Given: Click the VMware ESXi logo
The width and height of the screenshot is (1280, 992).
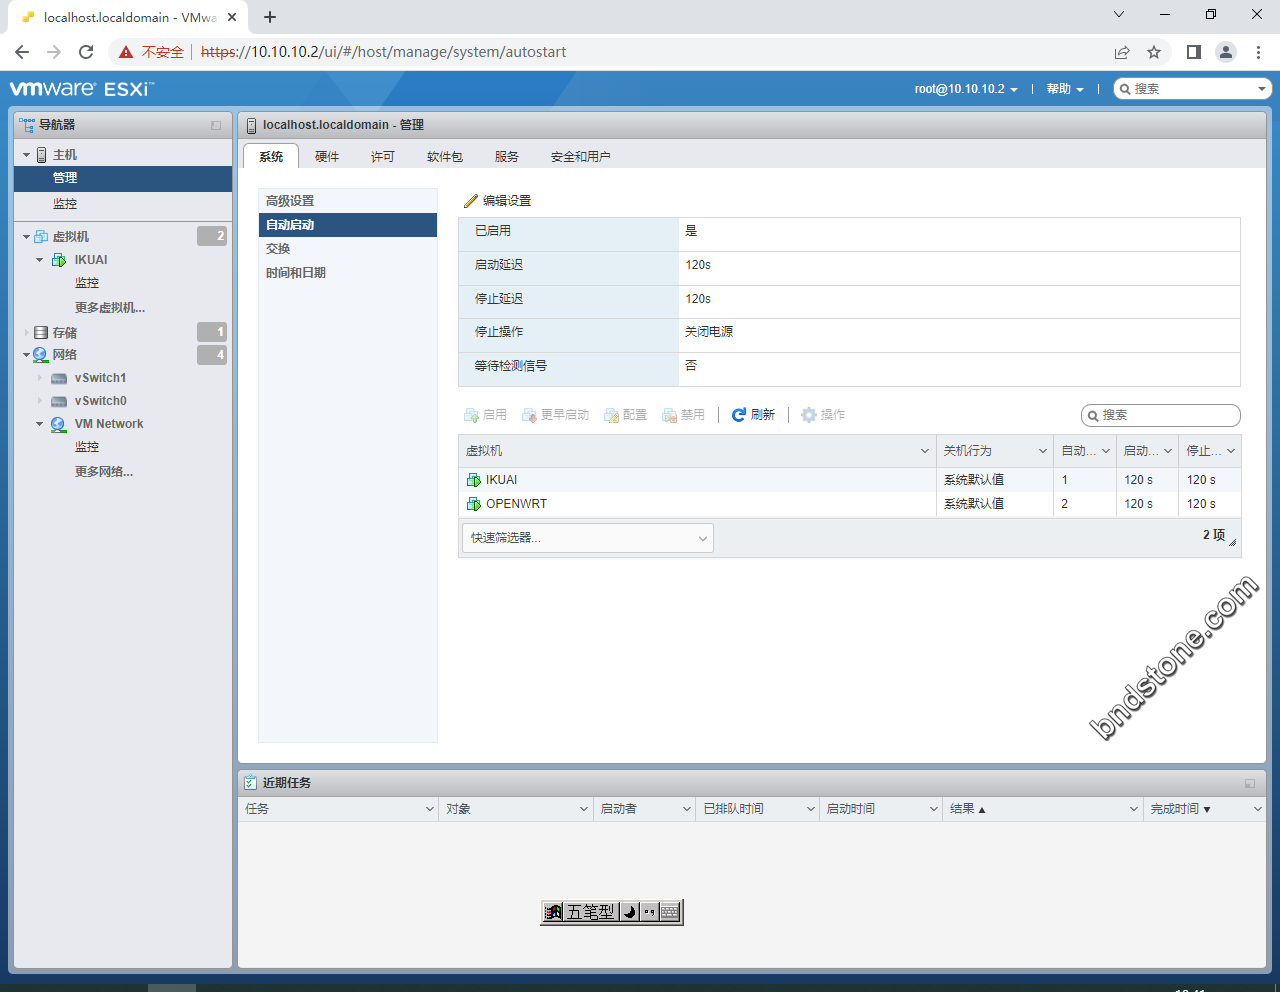Looking at the screenshot, I should point(82,89).
